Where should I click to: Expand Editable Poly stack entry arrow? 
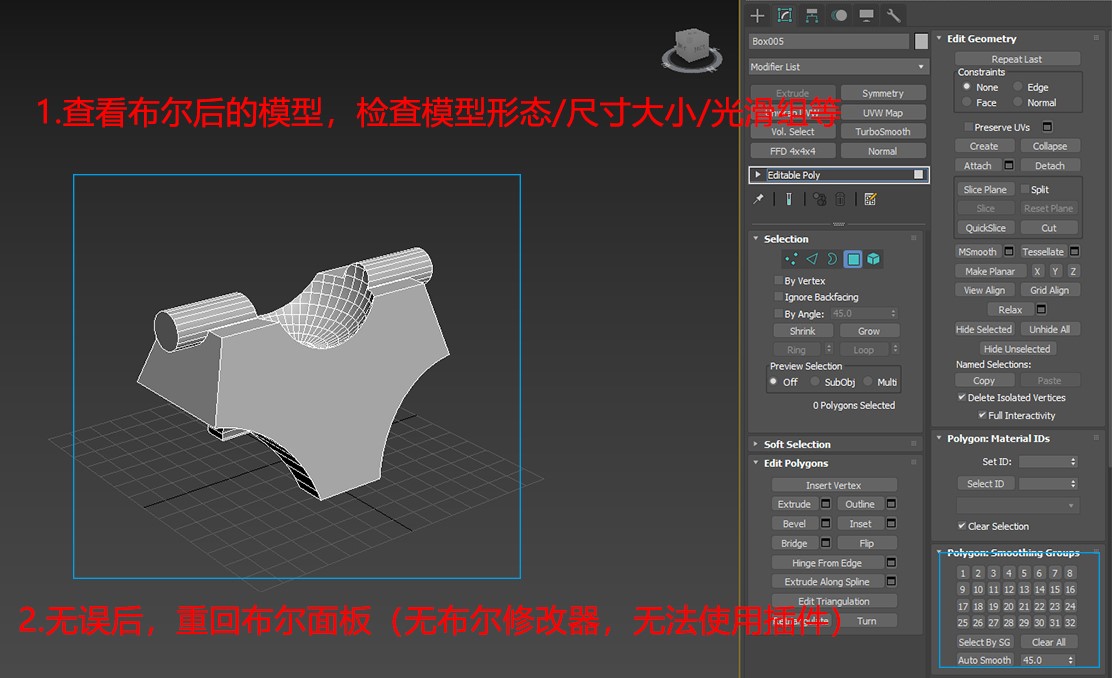(758, 175)
